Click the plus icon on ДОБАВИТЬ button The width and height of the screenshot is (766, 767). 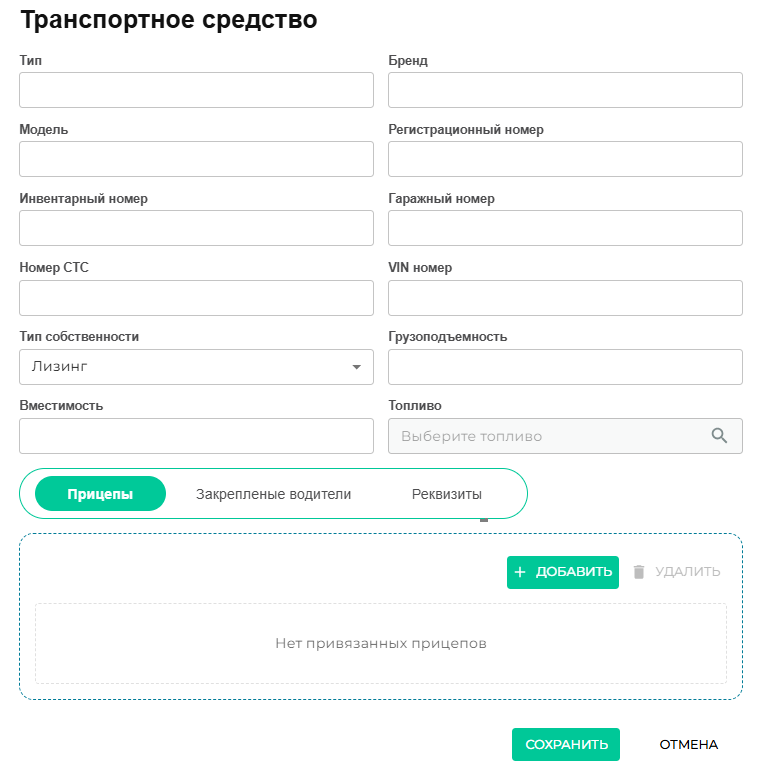pyautogui.click(x=519, y=572)
